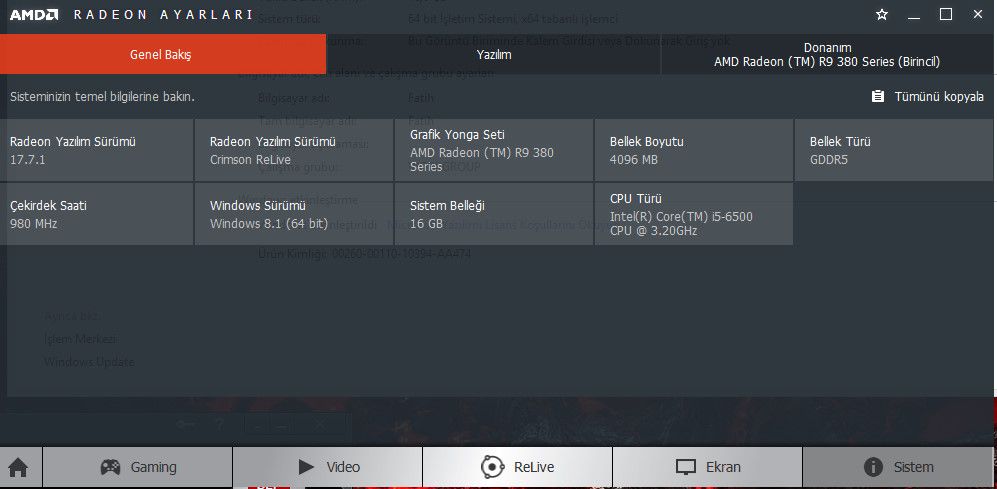The image size is (997, 489).
Task: Open the Home icon in bottom bar
Action: click(x=18, y=467)
